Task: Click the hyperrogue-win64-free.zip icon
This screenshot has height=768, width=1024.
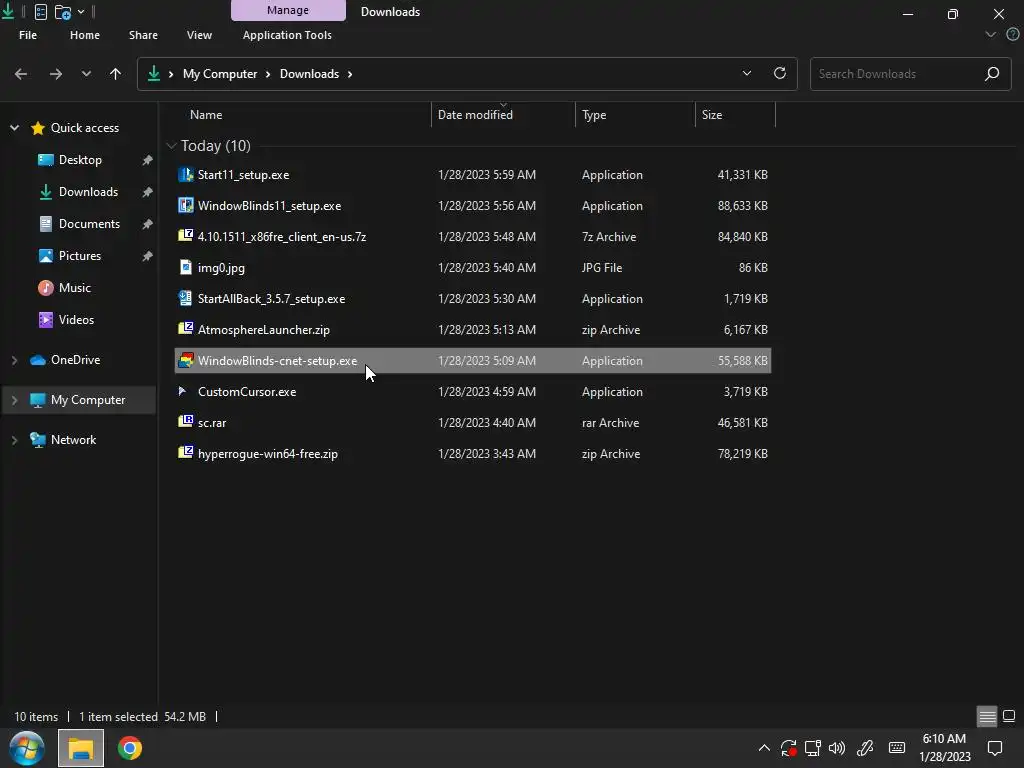Action: coord(185,453)
